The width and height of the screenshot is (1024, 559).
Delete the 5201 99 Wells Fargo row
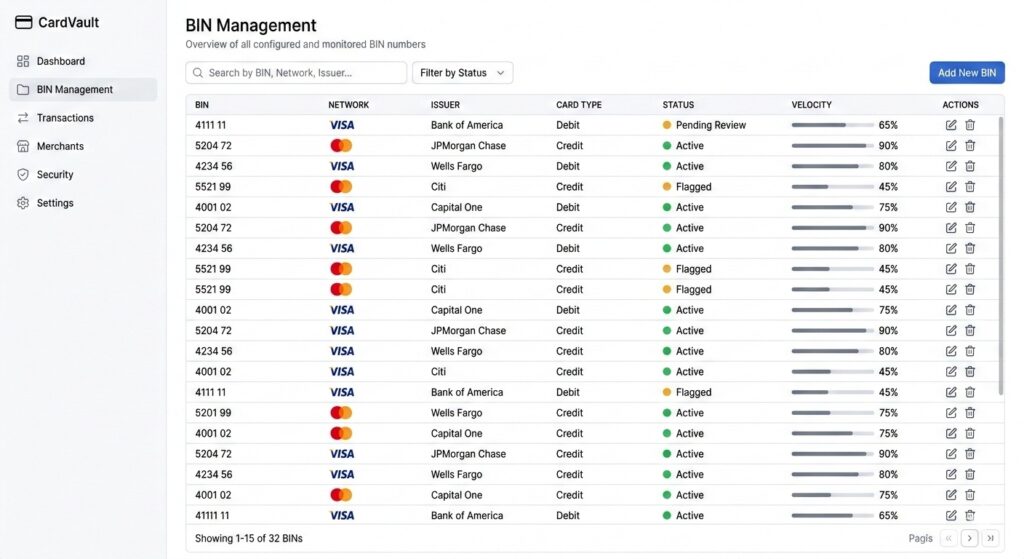[970, 413]
